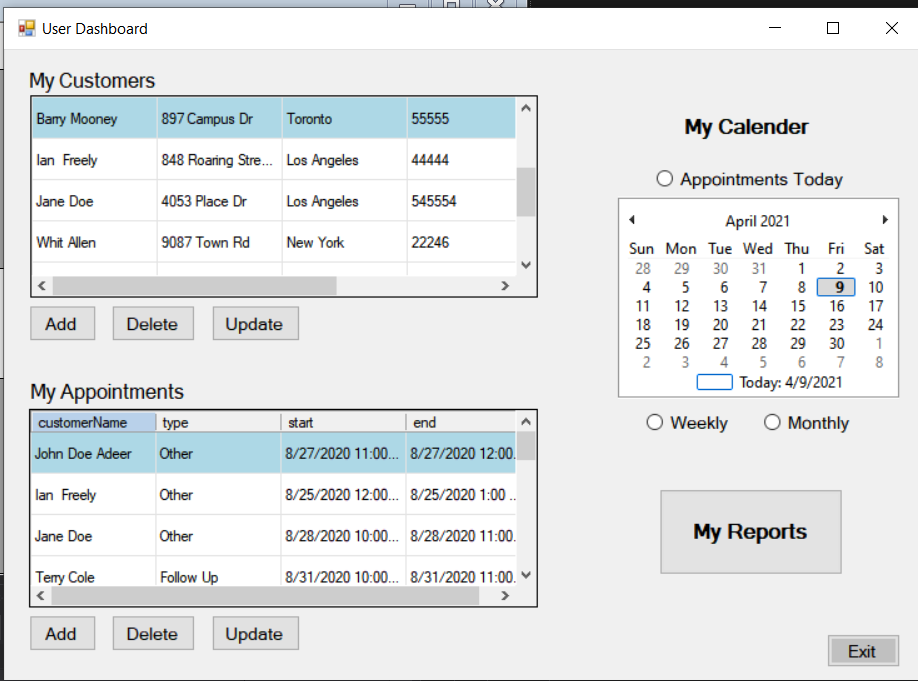
Task: Click the Follow Up type cell
Action: (218, 572)
